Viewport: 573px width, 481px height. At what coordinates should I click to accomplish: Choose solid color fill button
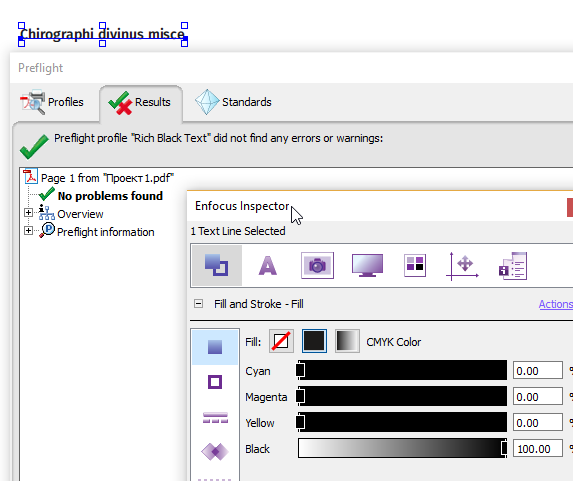click(314, 341)
